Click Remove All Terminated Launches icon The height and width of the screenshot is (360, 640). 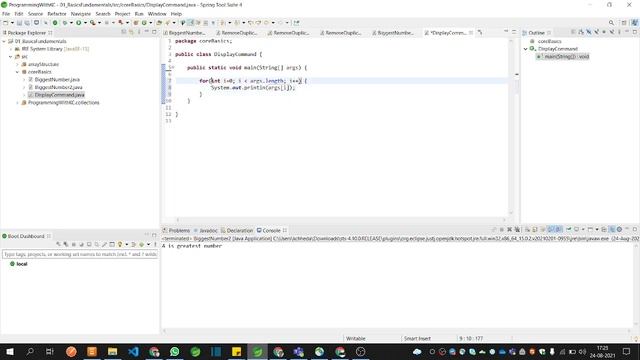(x=517, y=230)
